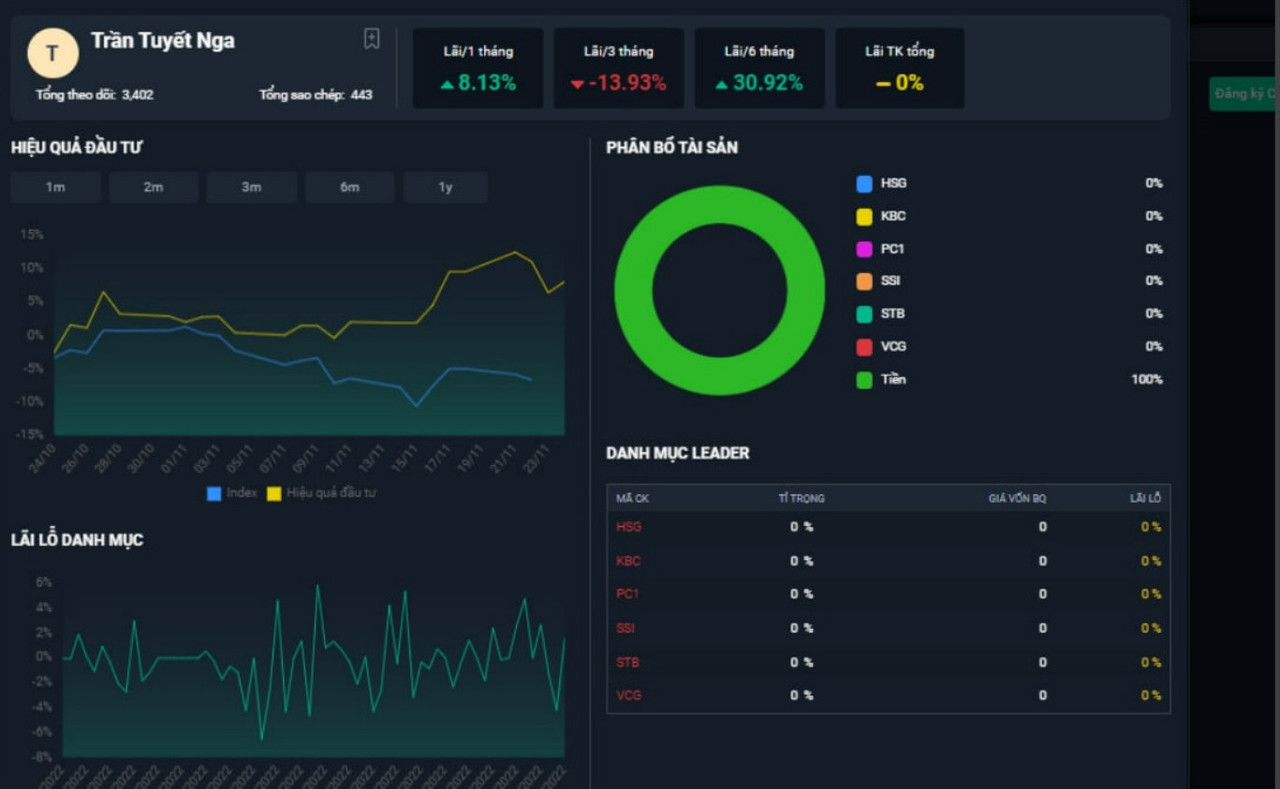Click the SSI orange legend square
Screen dimensions: 1280x789
coord(864,281)
